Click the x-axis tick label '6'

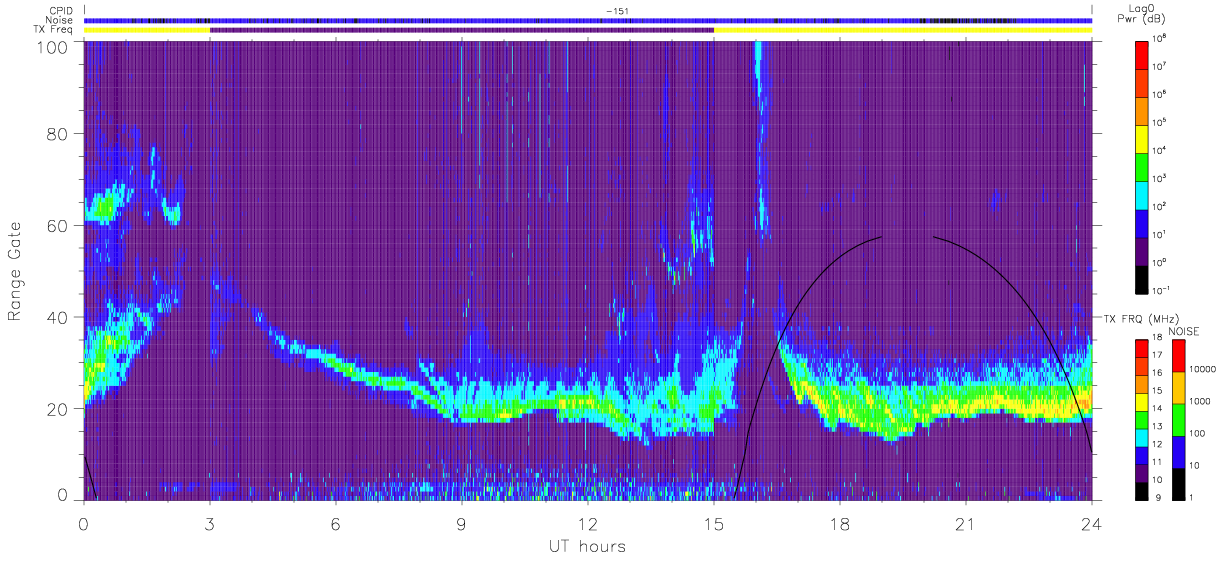coord(336,525)
